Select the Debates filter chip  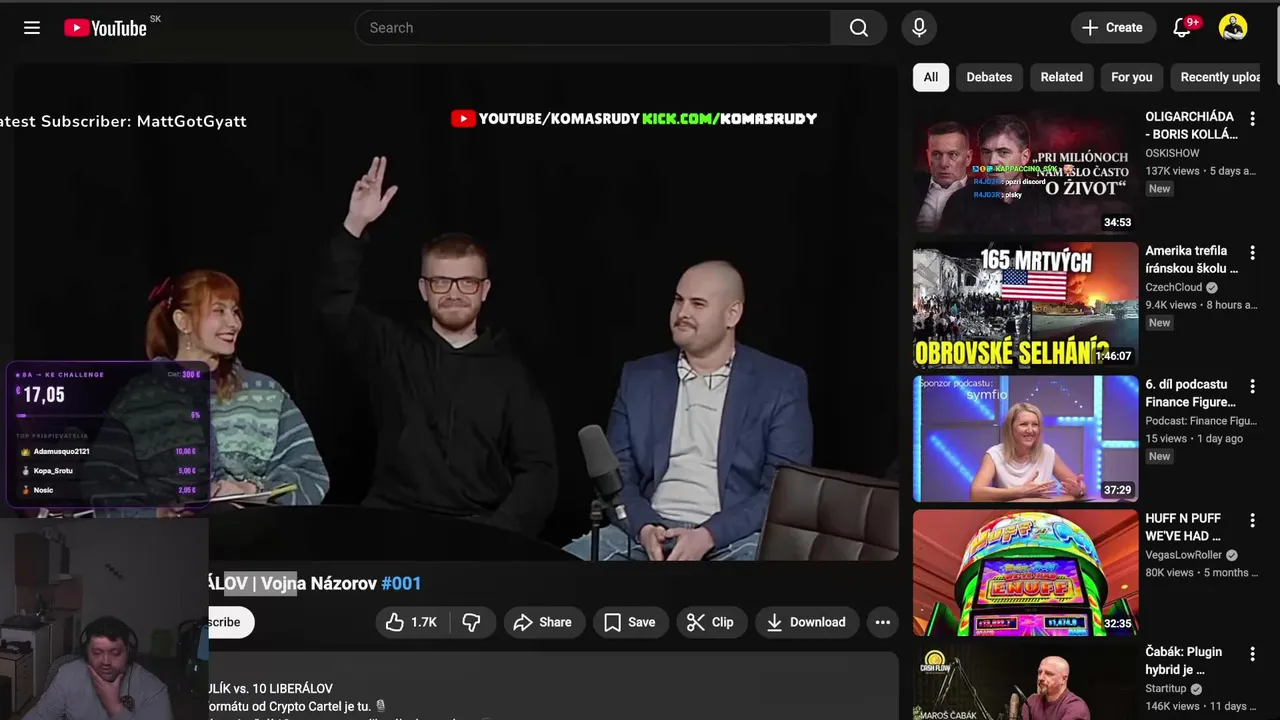point(989,77)
